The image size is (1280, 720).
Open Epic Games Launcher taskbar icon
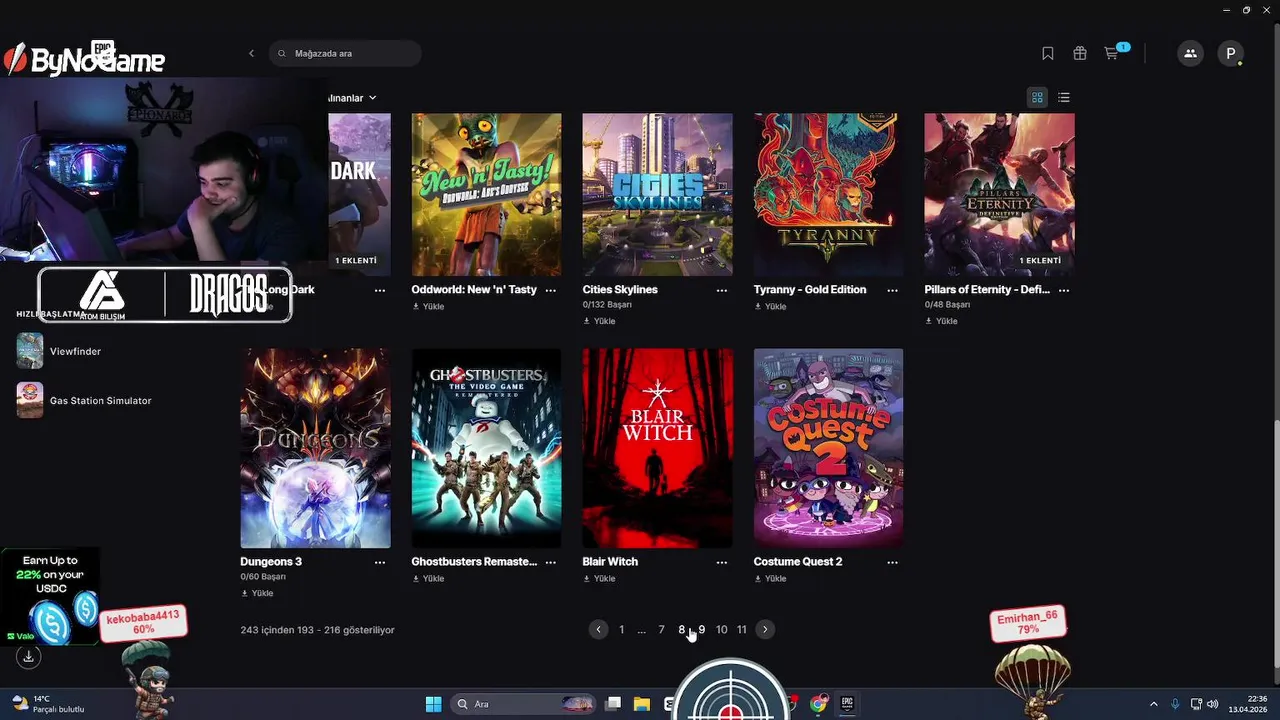click(x=847, y=704)
